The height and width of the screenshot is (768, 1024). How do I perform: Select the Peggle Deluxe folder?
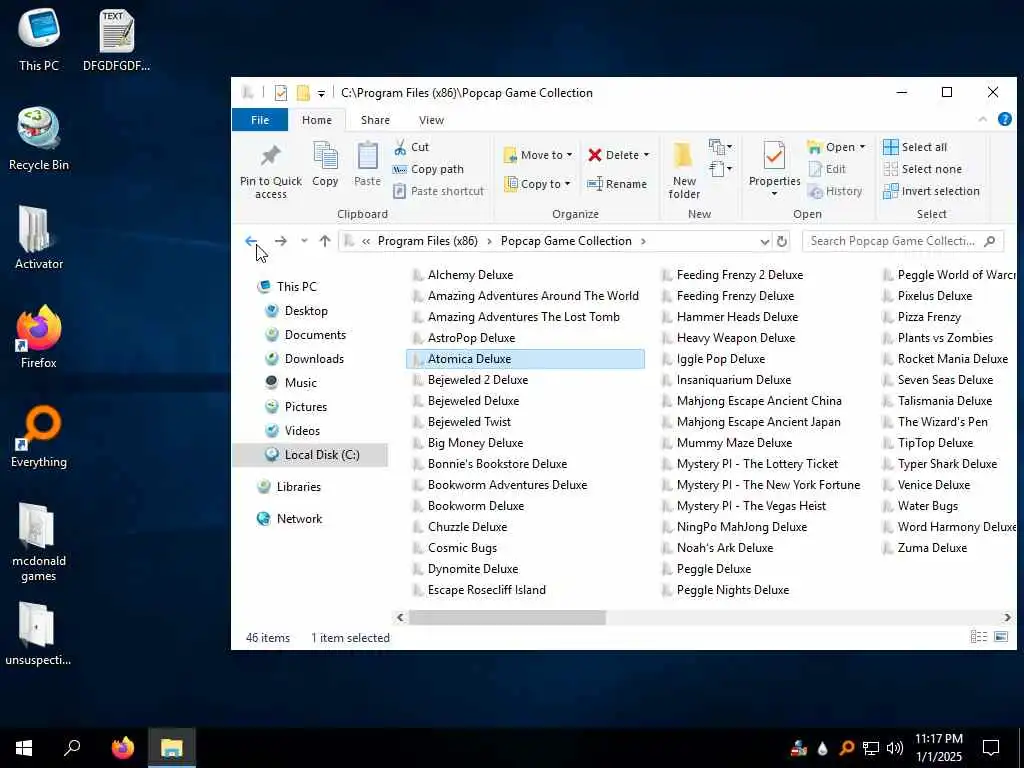[713, 569]
